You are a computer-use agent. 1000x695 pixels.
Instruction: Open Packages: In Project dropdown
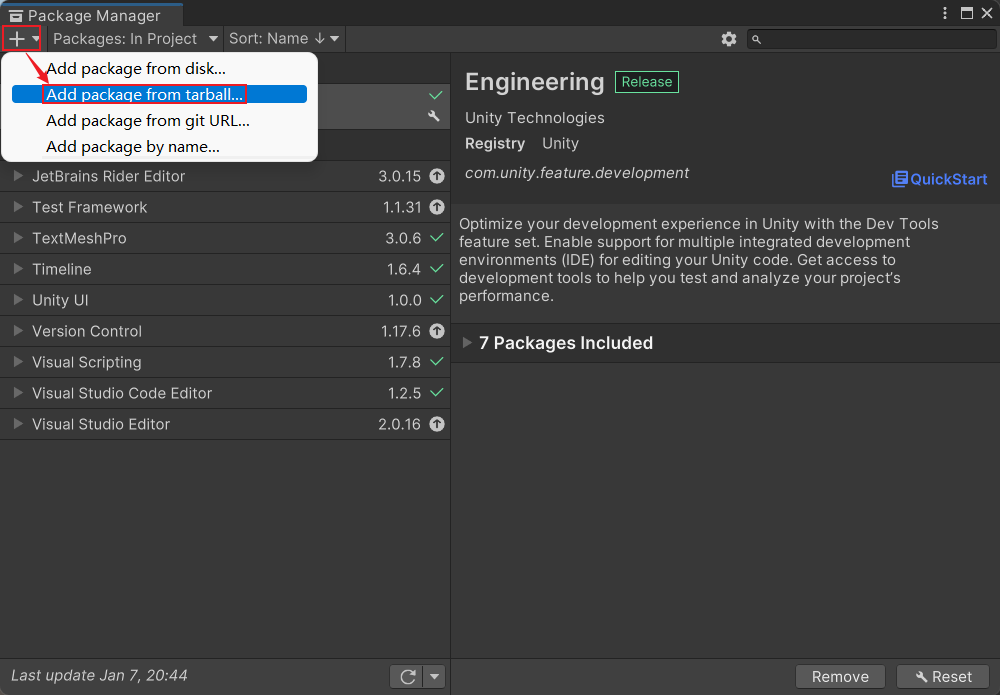tap(135, 39)
